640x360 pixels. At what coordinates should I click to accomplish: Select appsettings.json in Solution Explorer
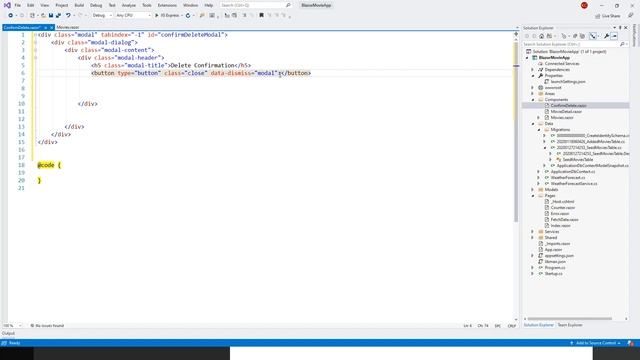pyautogui.click(x=559, y=256)
